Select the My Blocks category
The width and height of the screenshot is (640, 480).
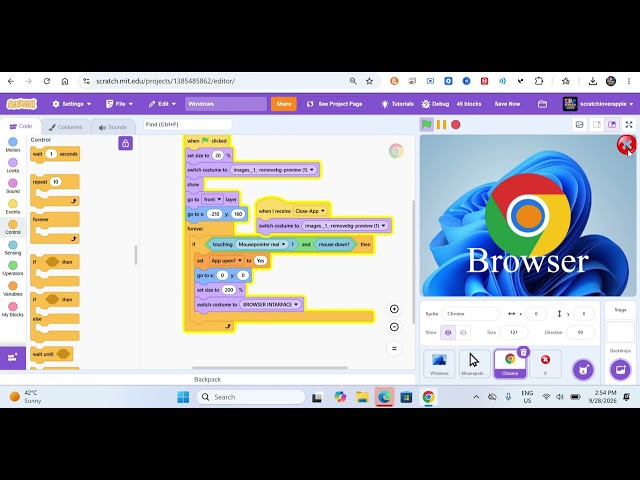coord(13,310)
